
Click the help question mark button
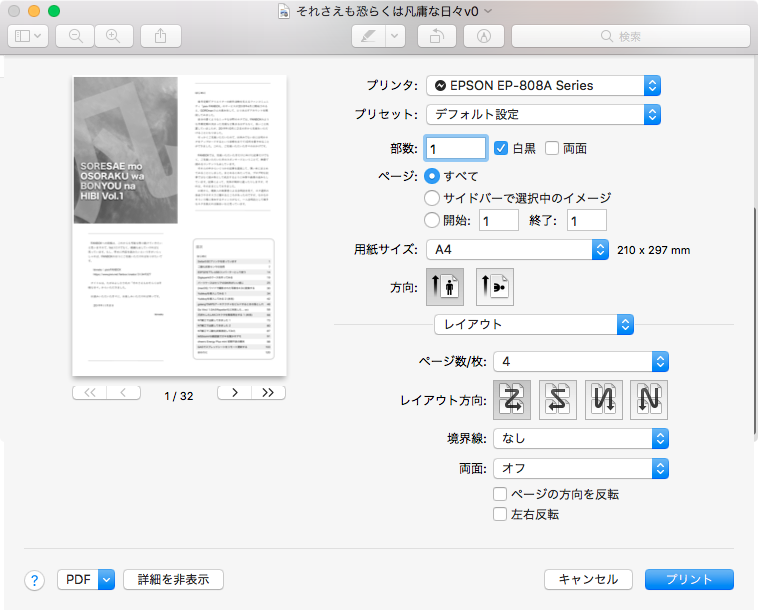[x=34, y=580]
